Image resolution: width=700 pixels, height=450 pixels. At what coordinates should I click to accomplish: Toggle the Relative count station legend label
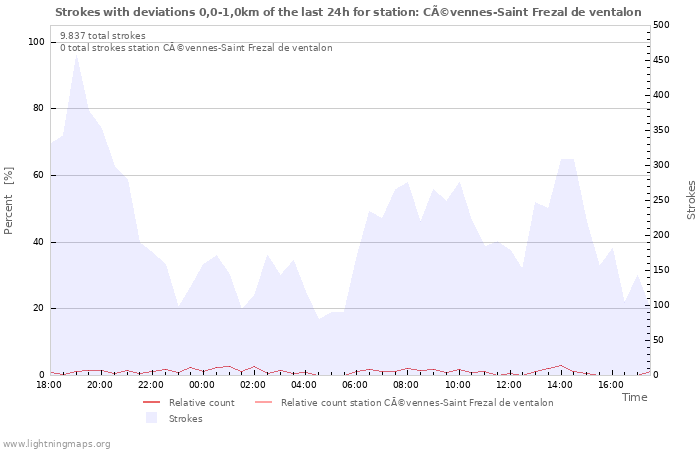click(x=416, y=403)
